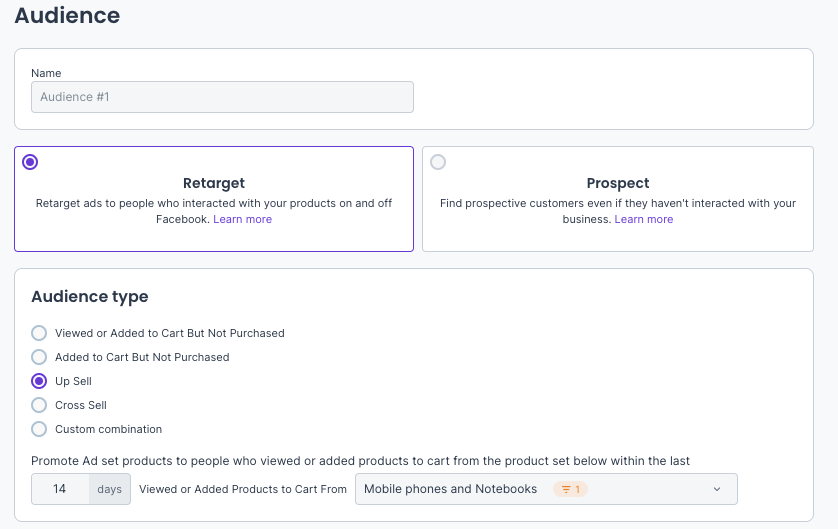Choose Viewed or Added to Cart But Not Purchased

click(x=39, y=333)
